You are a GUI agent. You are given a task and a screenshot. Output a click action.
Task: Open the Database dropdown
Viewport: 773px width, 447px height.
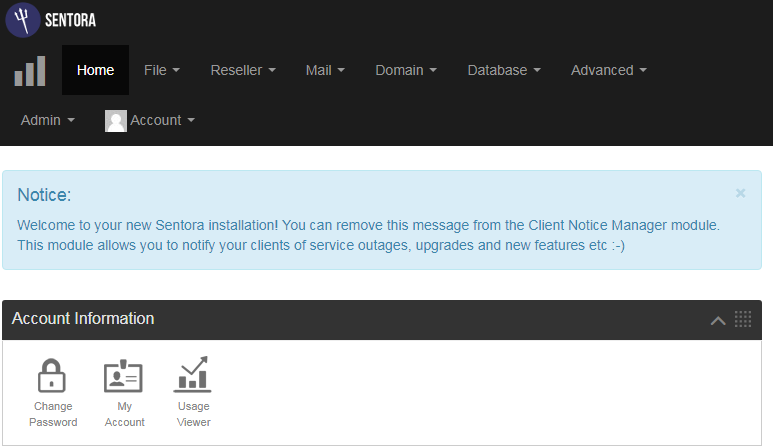pos(504,70)
